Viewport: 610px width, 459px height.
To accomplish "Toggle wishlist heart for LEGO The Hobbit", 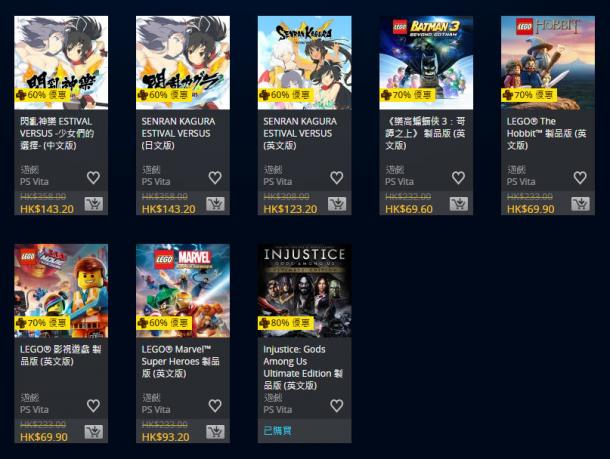I will click(580, 177).
